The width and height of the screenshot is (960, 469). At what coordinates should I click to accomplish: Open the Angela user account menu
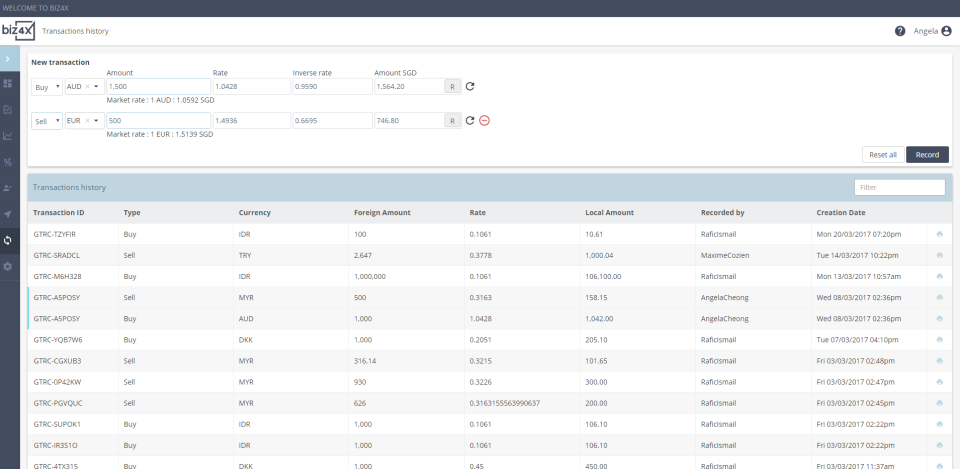pyautogui.click(x=932, y=31)
